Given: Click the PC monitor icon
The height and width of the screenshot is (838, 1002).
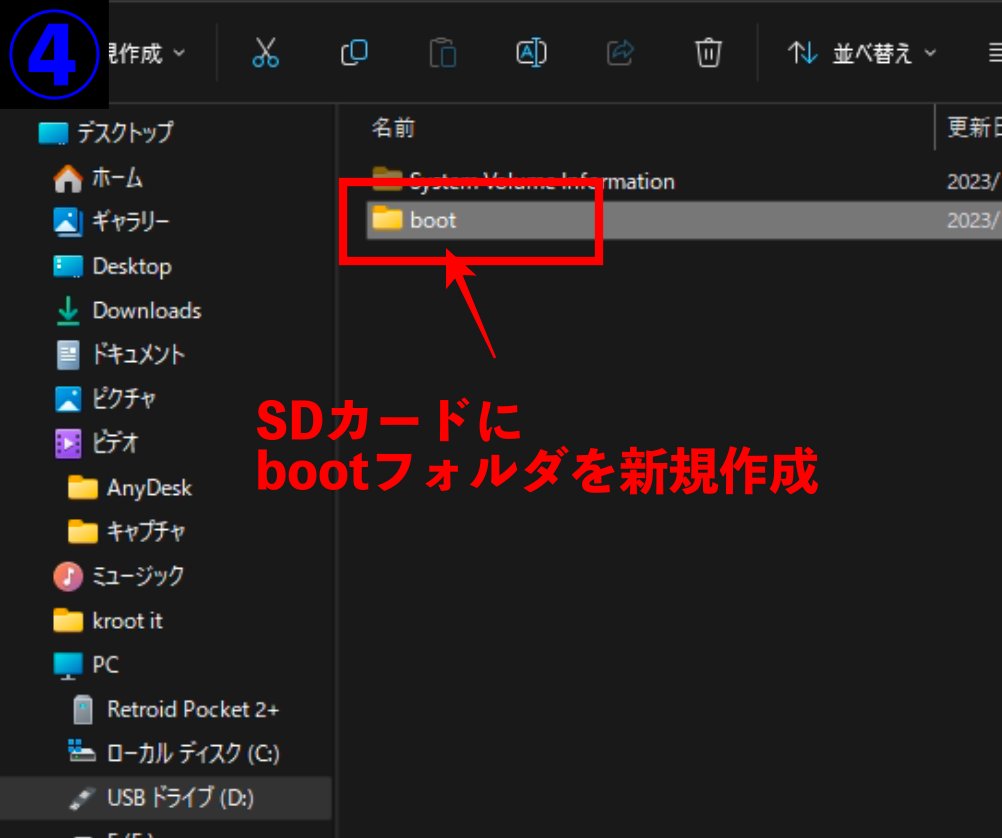Looking at the screenshot, I should click(68, 665).
